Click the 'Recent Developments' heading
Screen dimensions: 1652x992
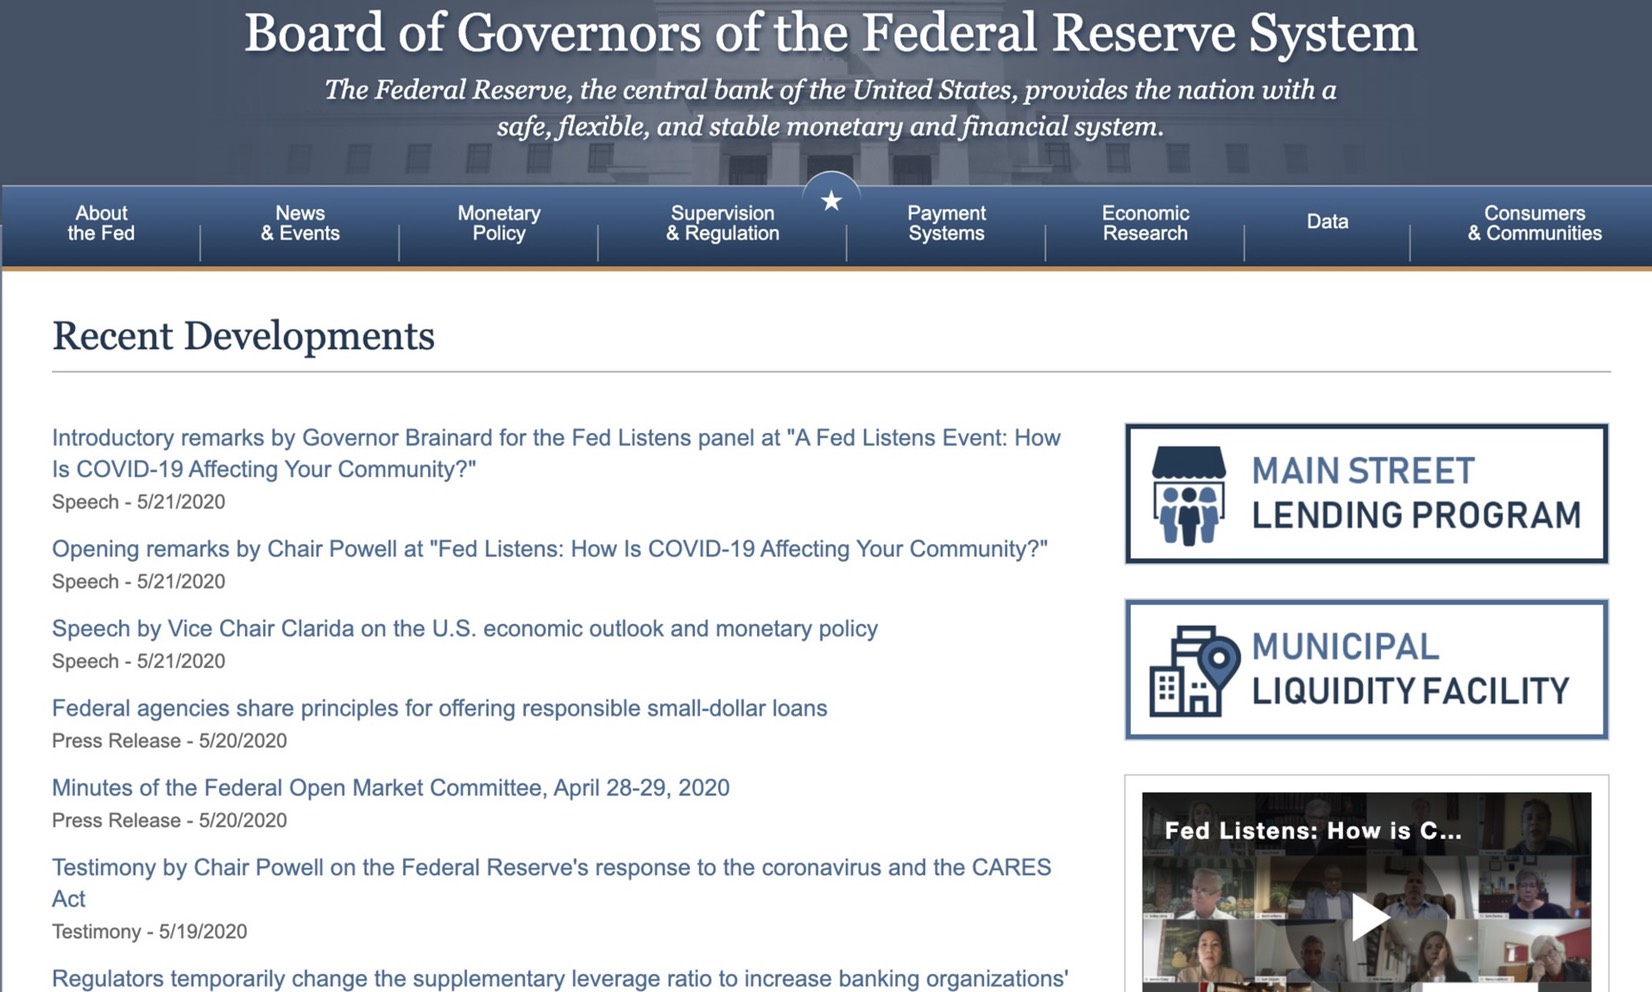tap(243, 336)
